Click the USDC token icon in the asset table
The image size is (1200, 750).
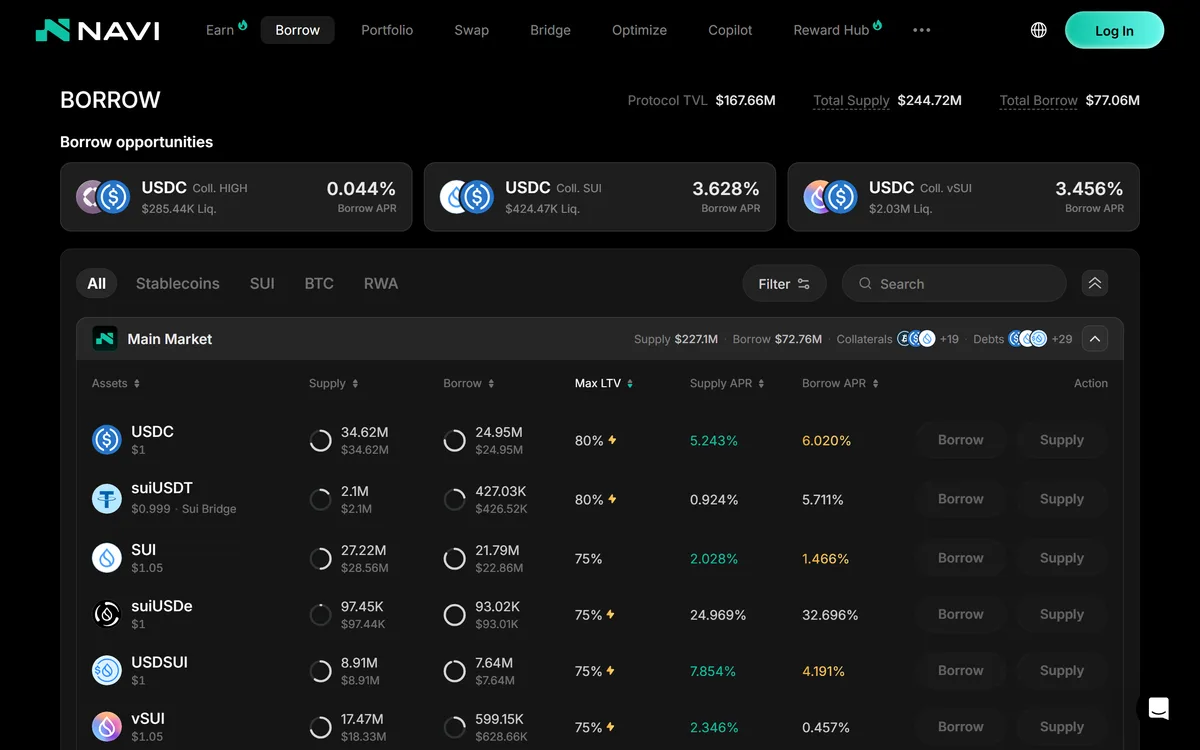click(107, 440)
